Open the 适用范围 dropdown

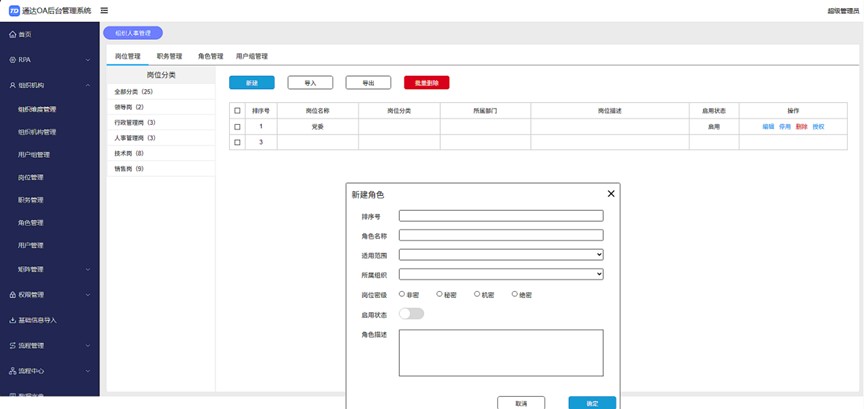(500, 255)
